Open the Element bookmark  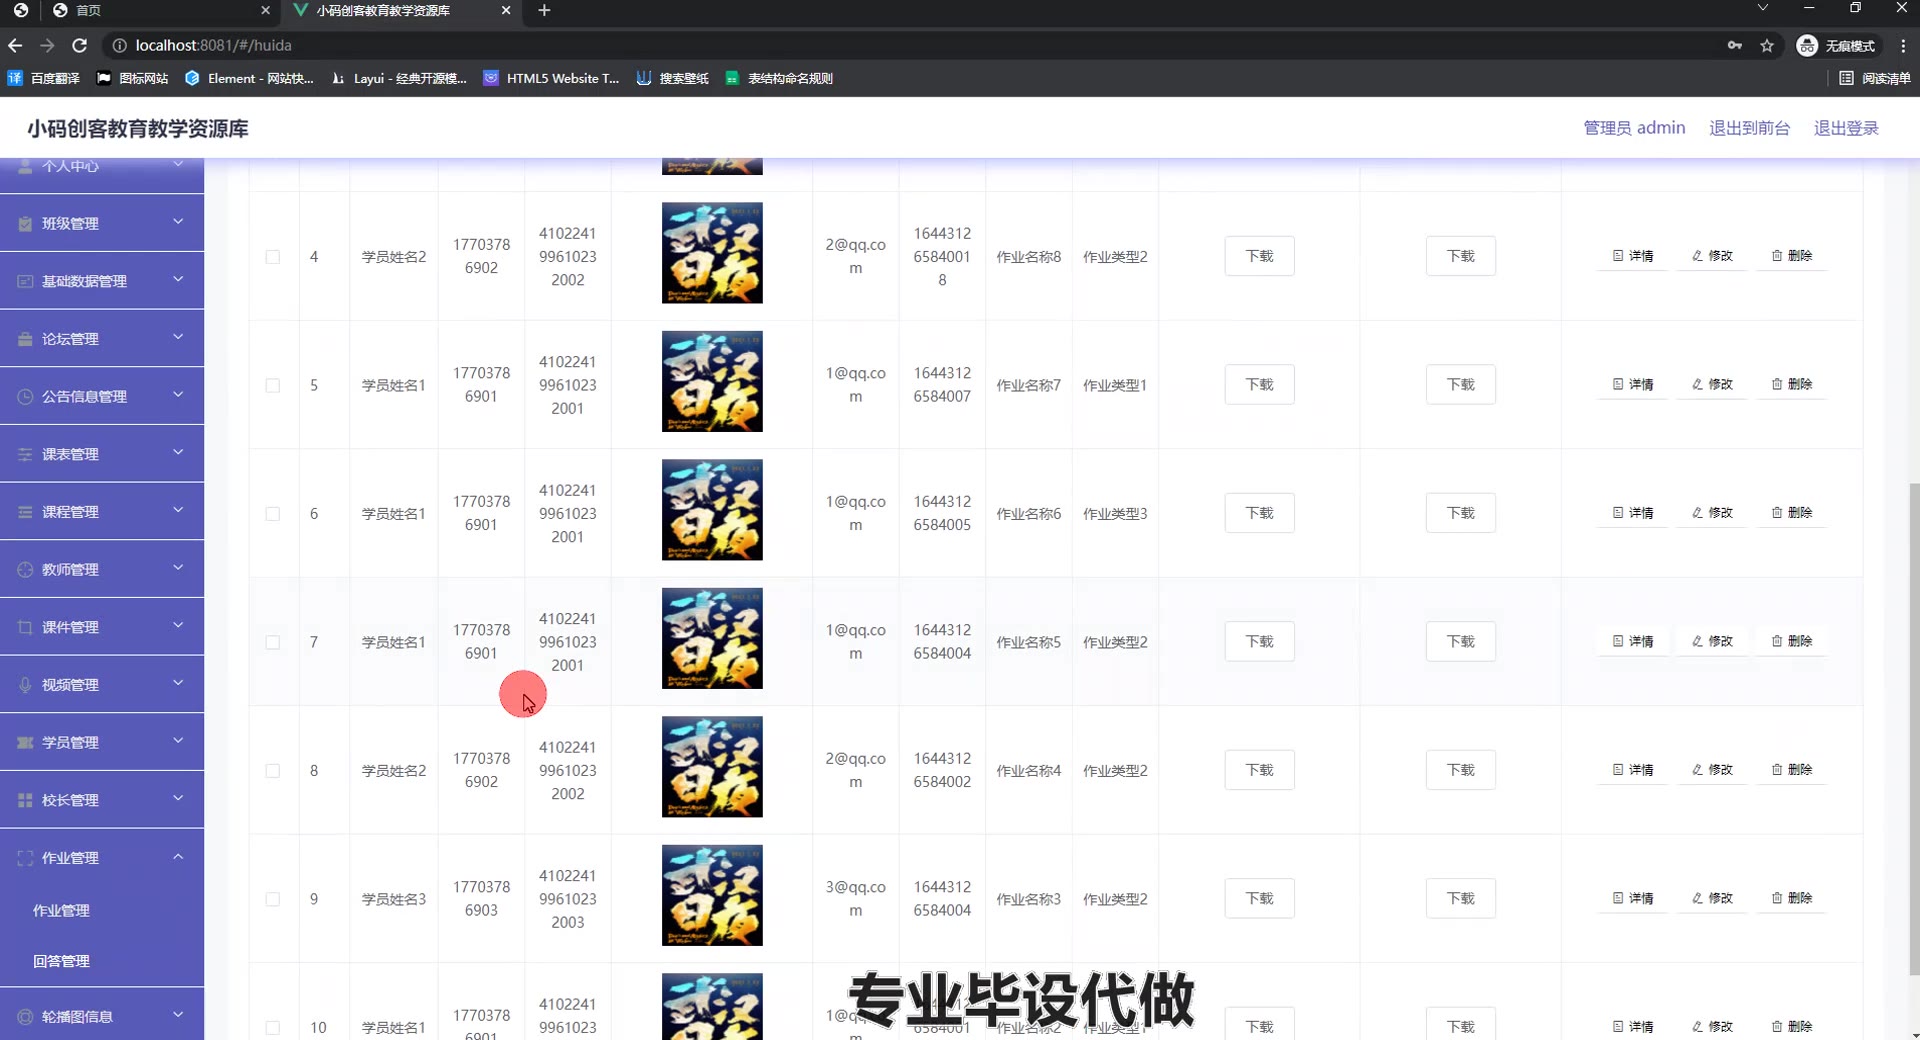[249, 78]
